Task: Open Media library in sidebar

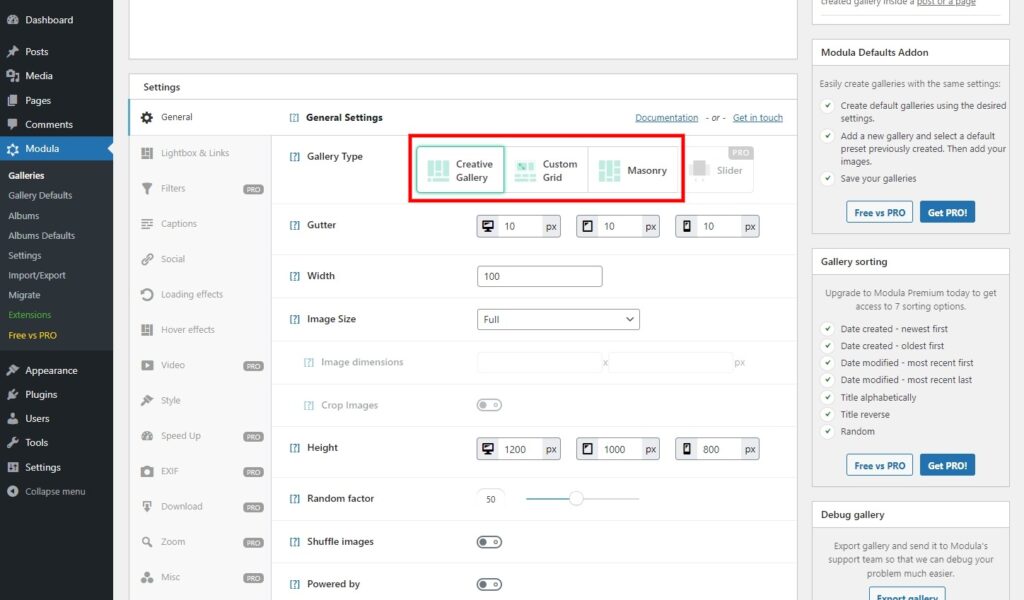Action: [39, 76]
